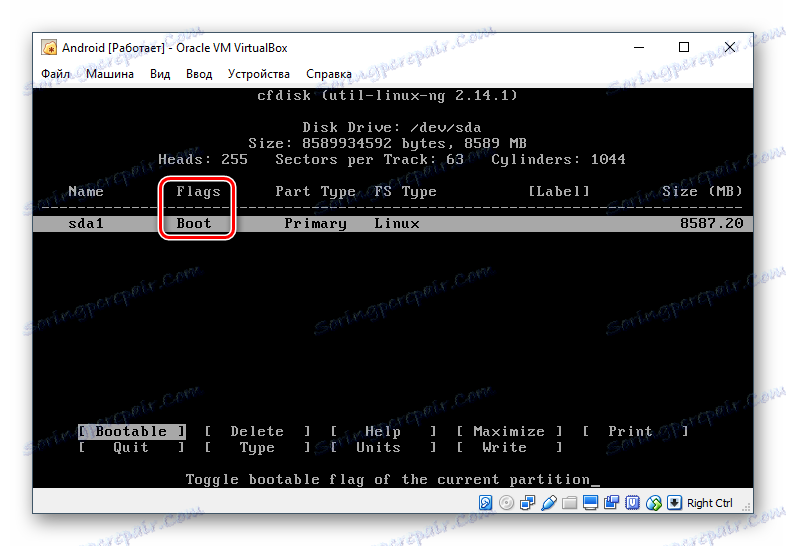Click the Part Type column header
The width and height of the screenshot is (786, 546).
point(315,192)
